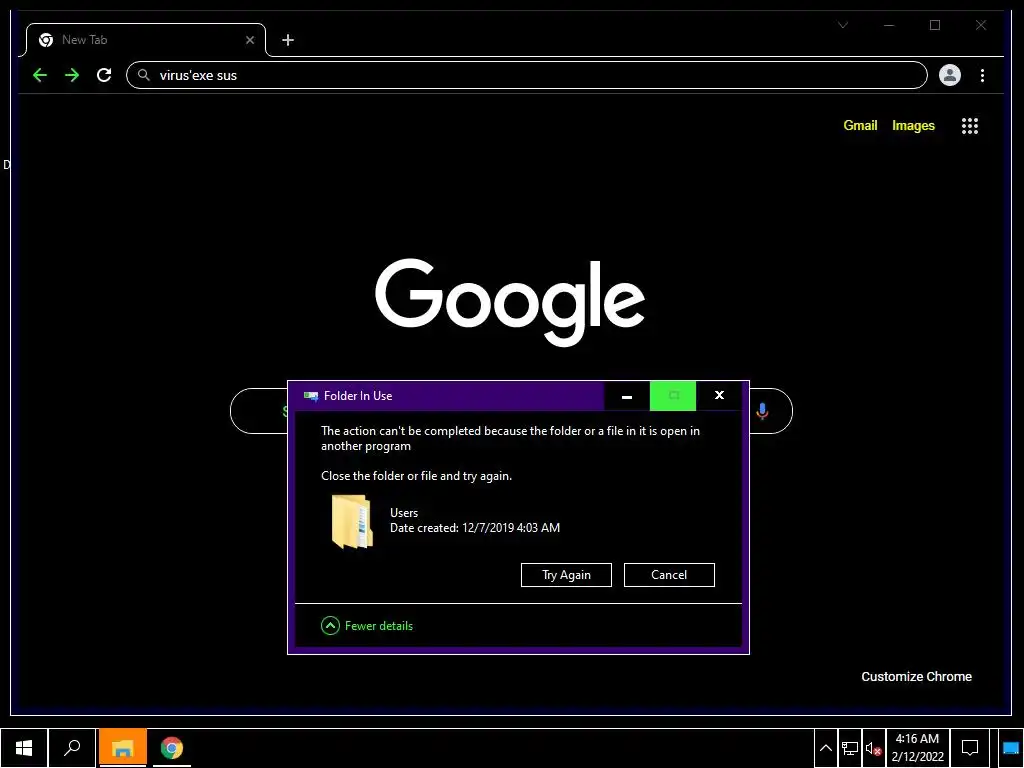Open Windows taskbar search
1024x768 pixels.
72,748
